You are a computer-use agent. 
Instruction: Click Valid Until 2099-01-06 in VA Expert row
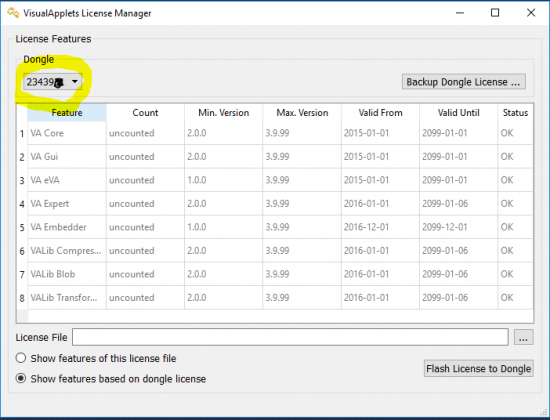pyautogui.click(x=458, y=204)
